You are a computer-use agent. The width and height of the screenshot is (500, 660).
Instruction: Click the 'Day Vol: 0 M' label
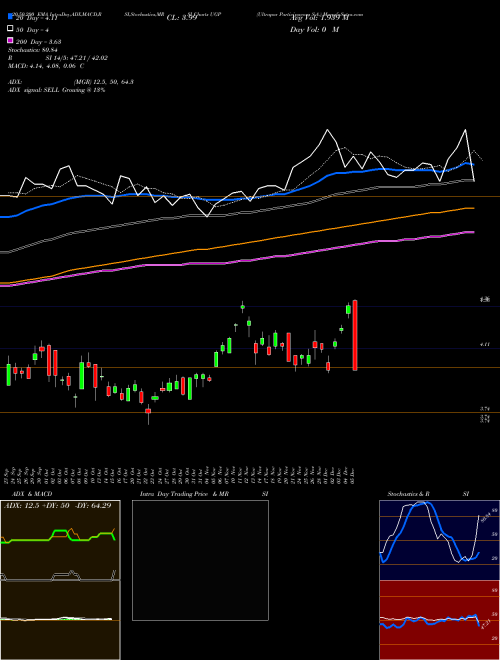(314, 30)
